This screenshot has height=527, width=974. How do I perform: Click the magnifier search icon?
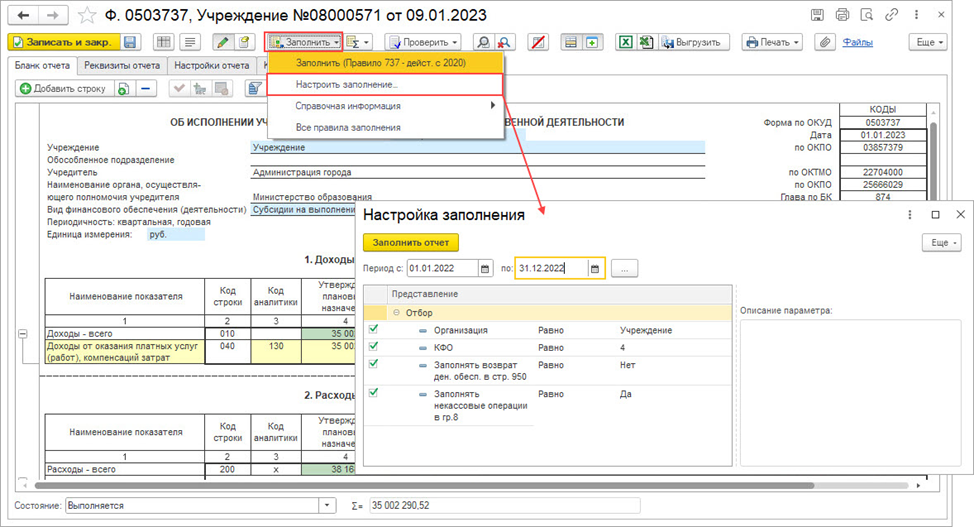482,42
